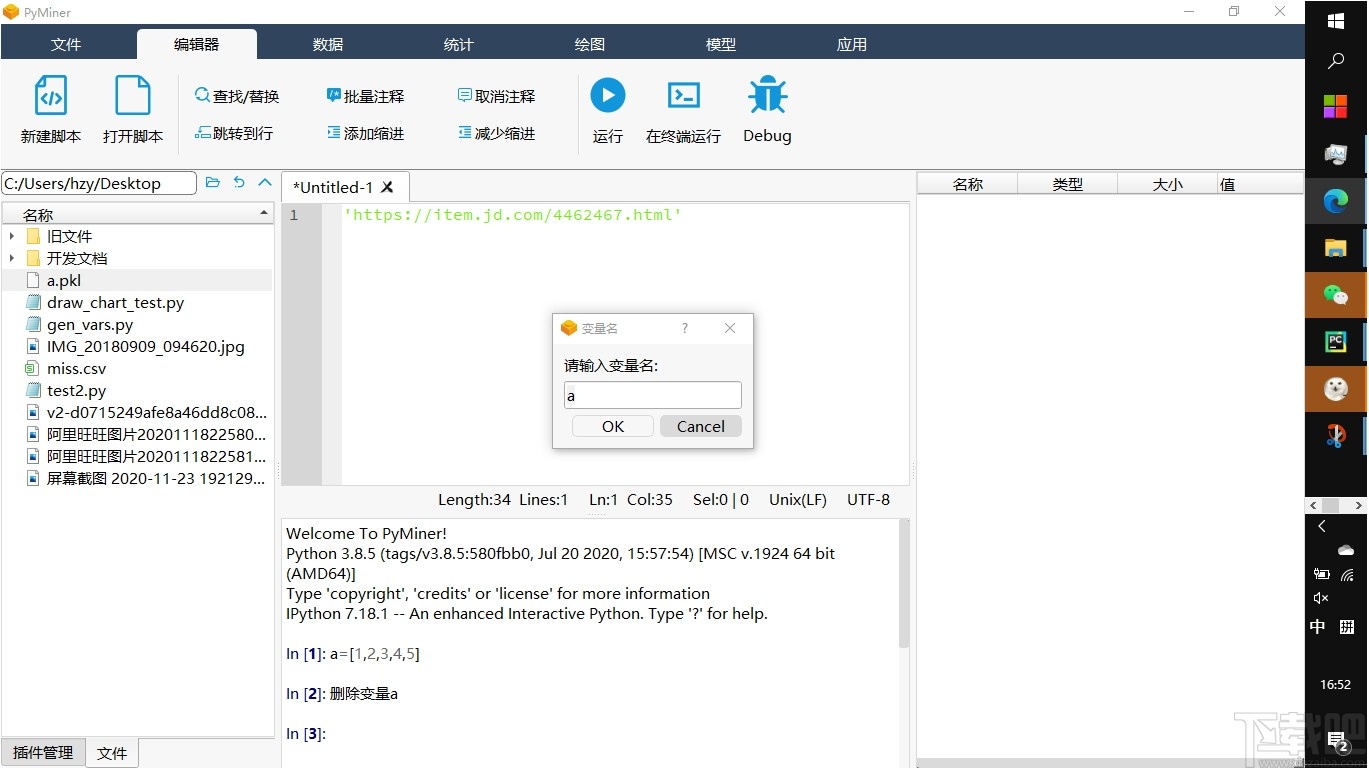
Task: Cancel the 变量名 dialog
Action: click(700, 425)
